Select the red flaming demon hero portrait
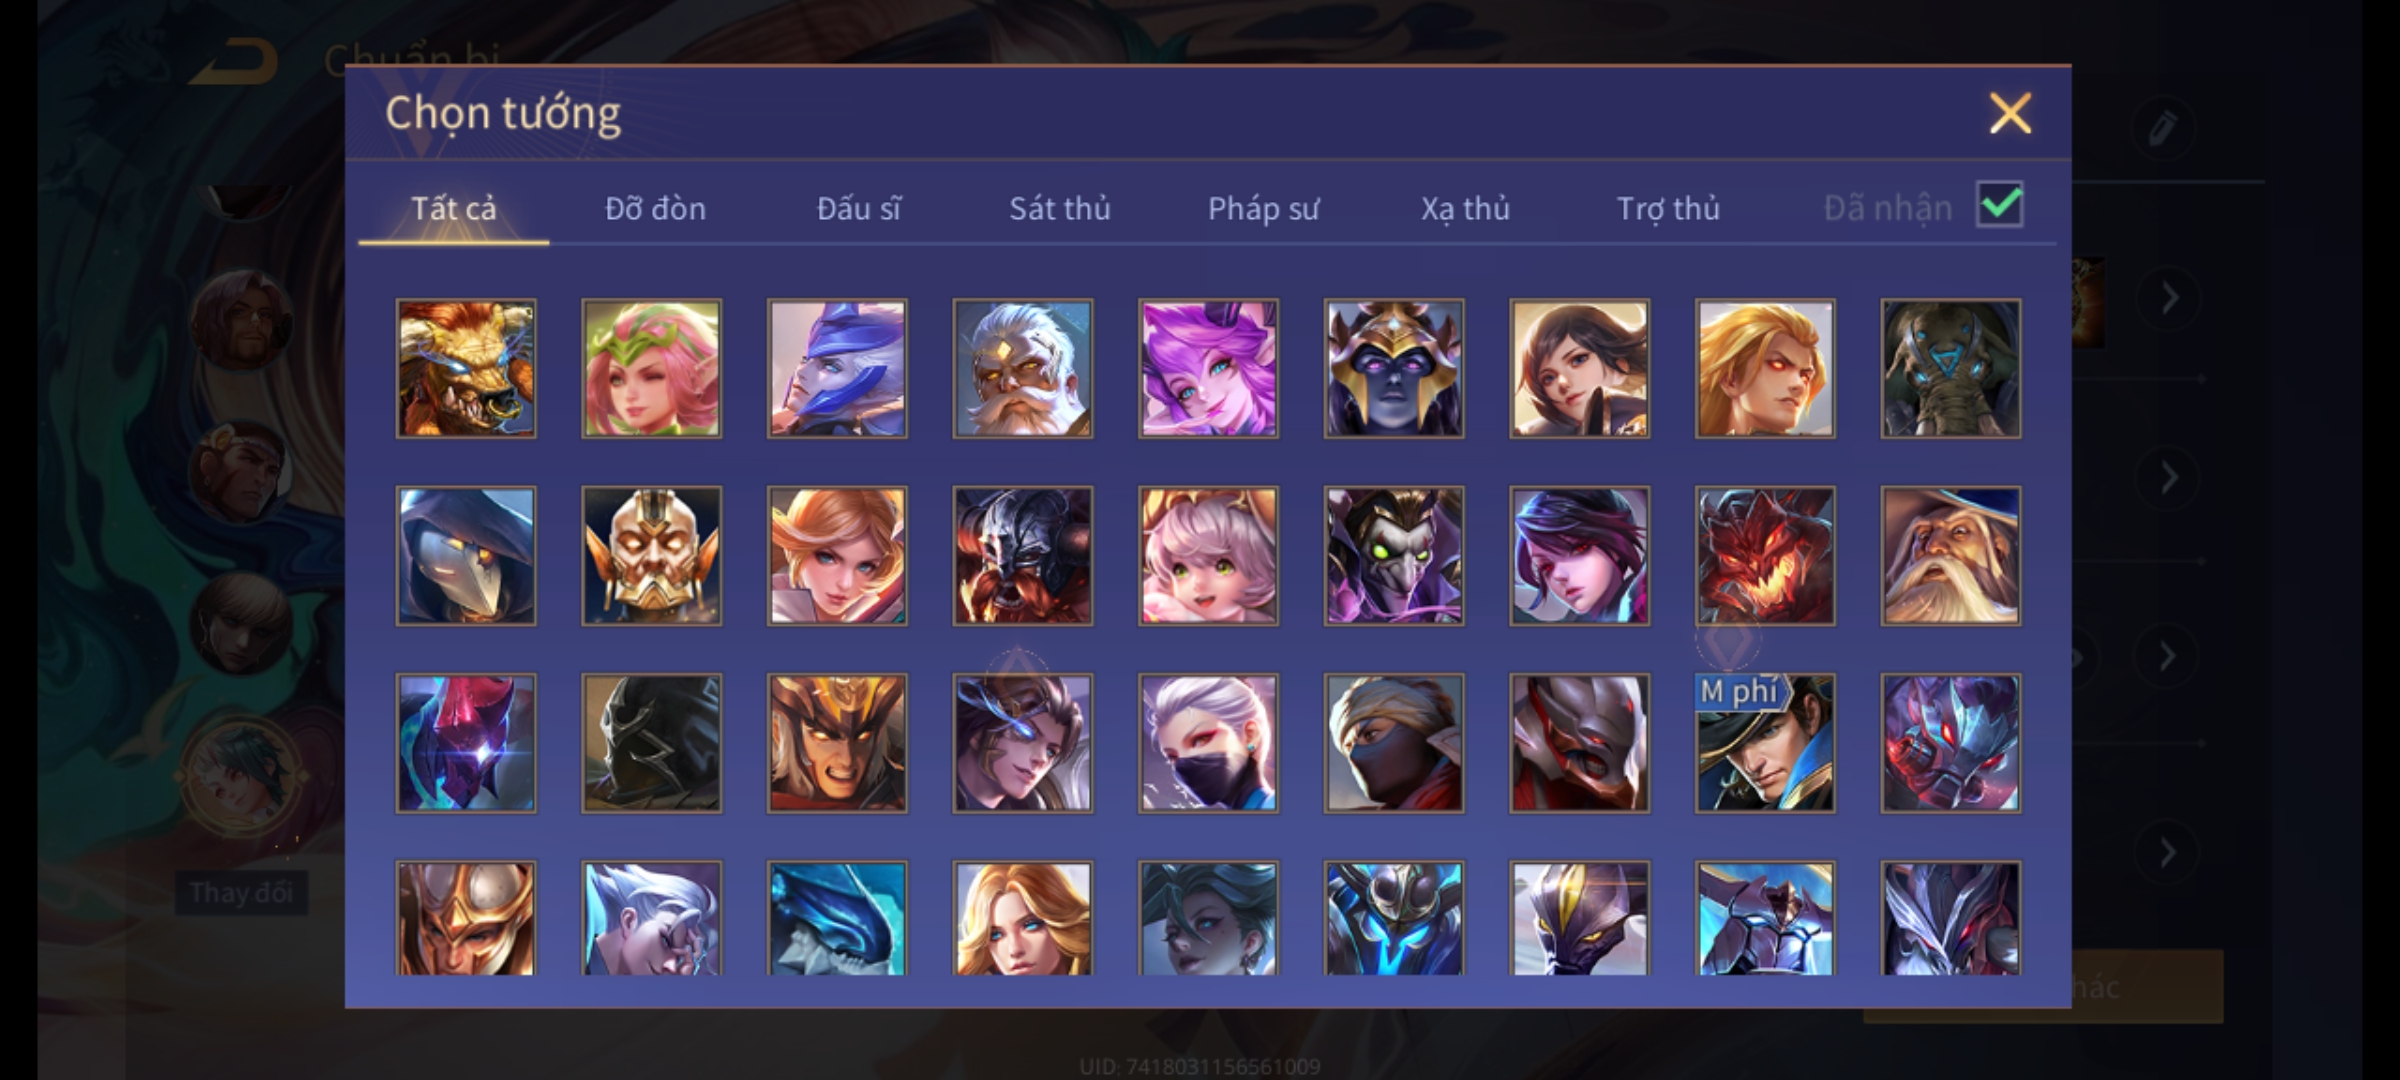The height and width of the screenshot is (1080, 2400). click(1765, 556)
